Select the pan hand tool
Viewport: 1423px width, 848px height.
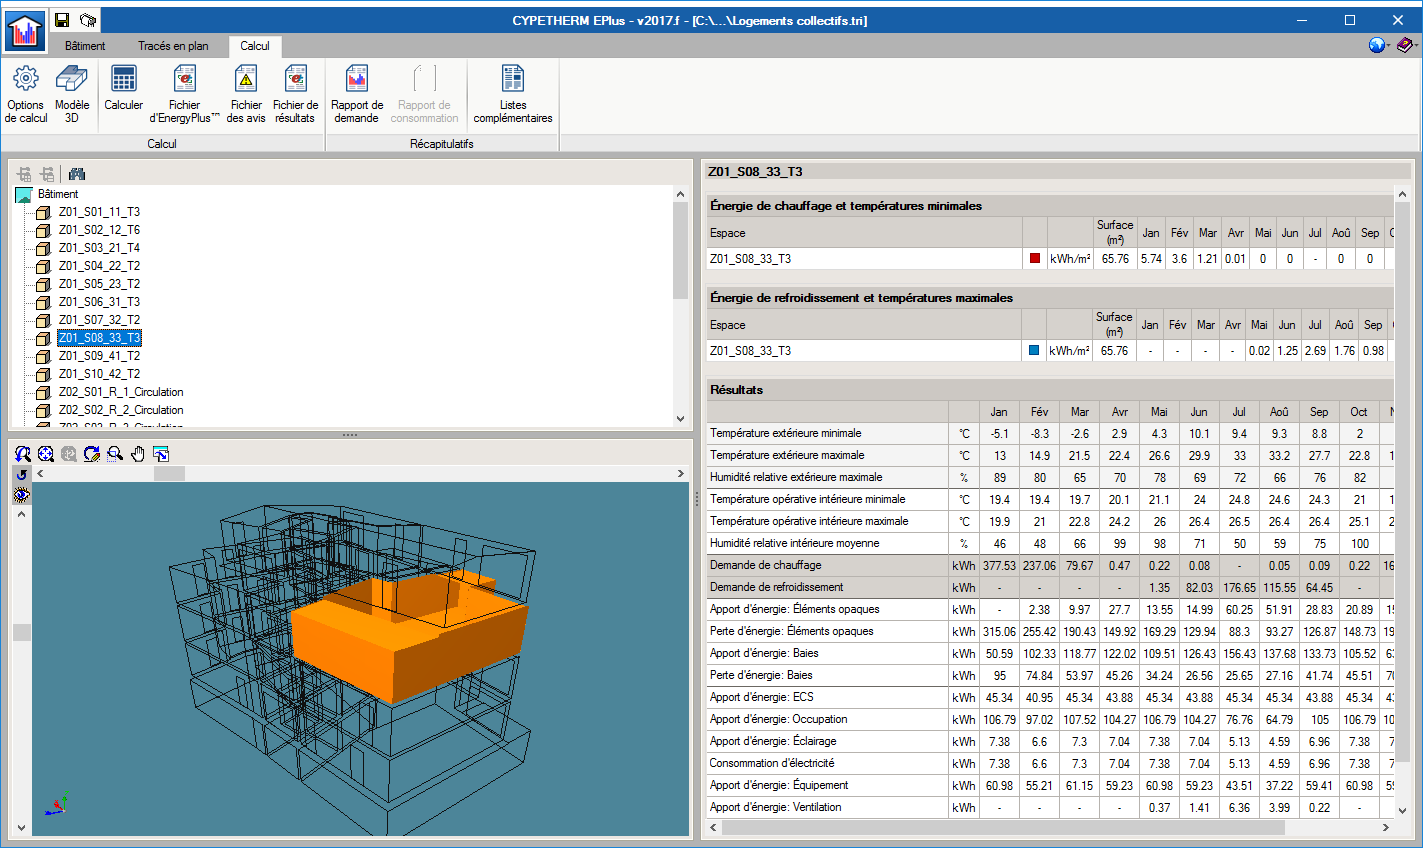pos(138,454)
